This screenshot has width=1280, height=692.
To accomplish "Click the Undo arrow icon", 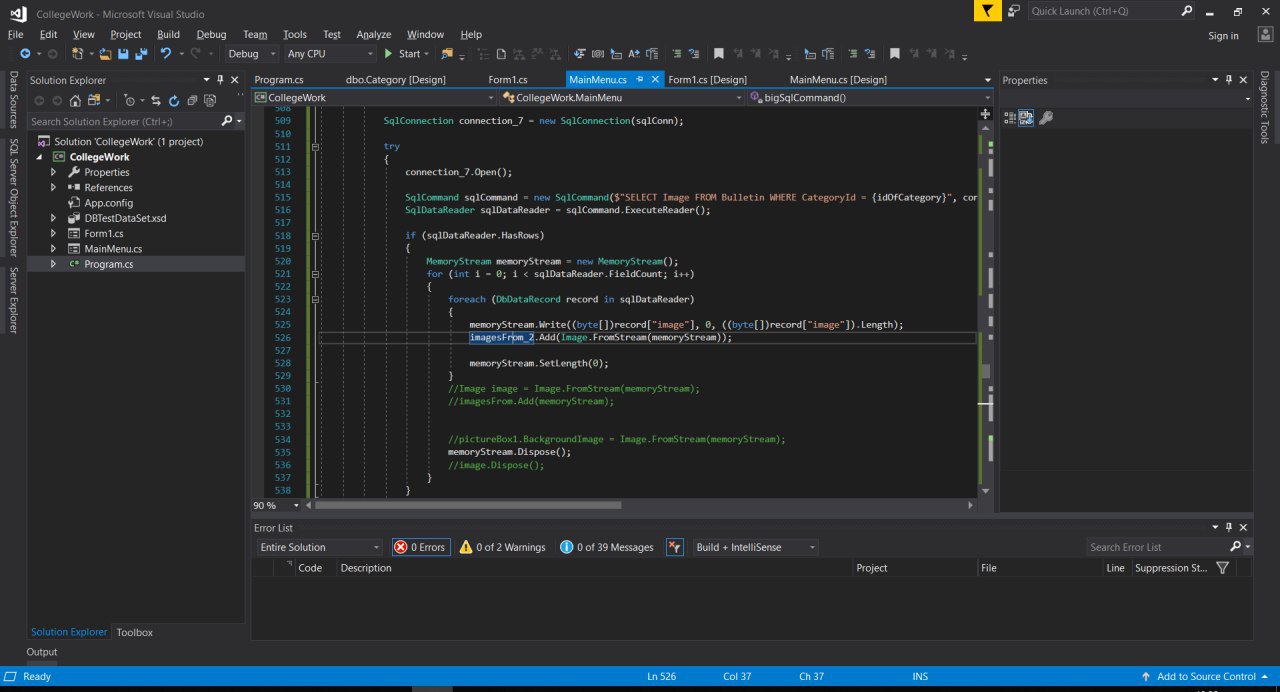I will [x=166, y=54].
